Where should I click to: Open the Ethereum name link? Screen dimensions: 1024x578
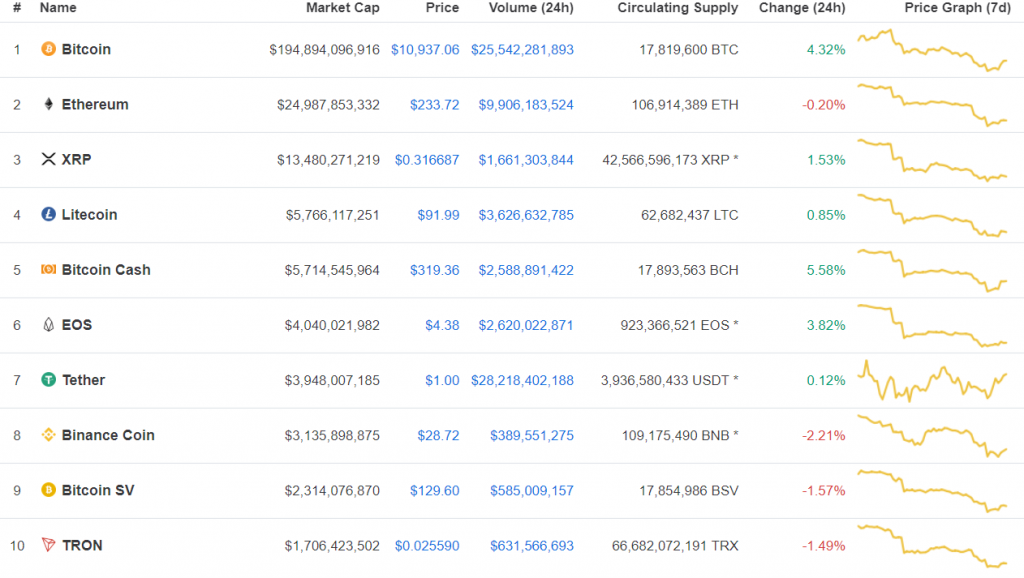click(x=95, y=104)
